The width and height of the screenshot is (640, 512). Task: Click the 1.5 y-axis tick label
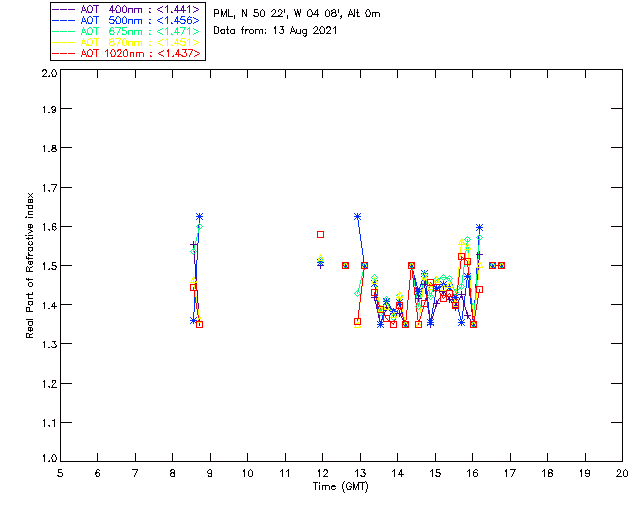[x=49, y=266]
